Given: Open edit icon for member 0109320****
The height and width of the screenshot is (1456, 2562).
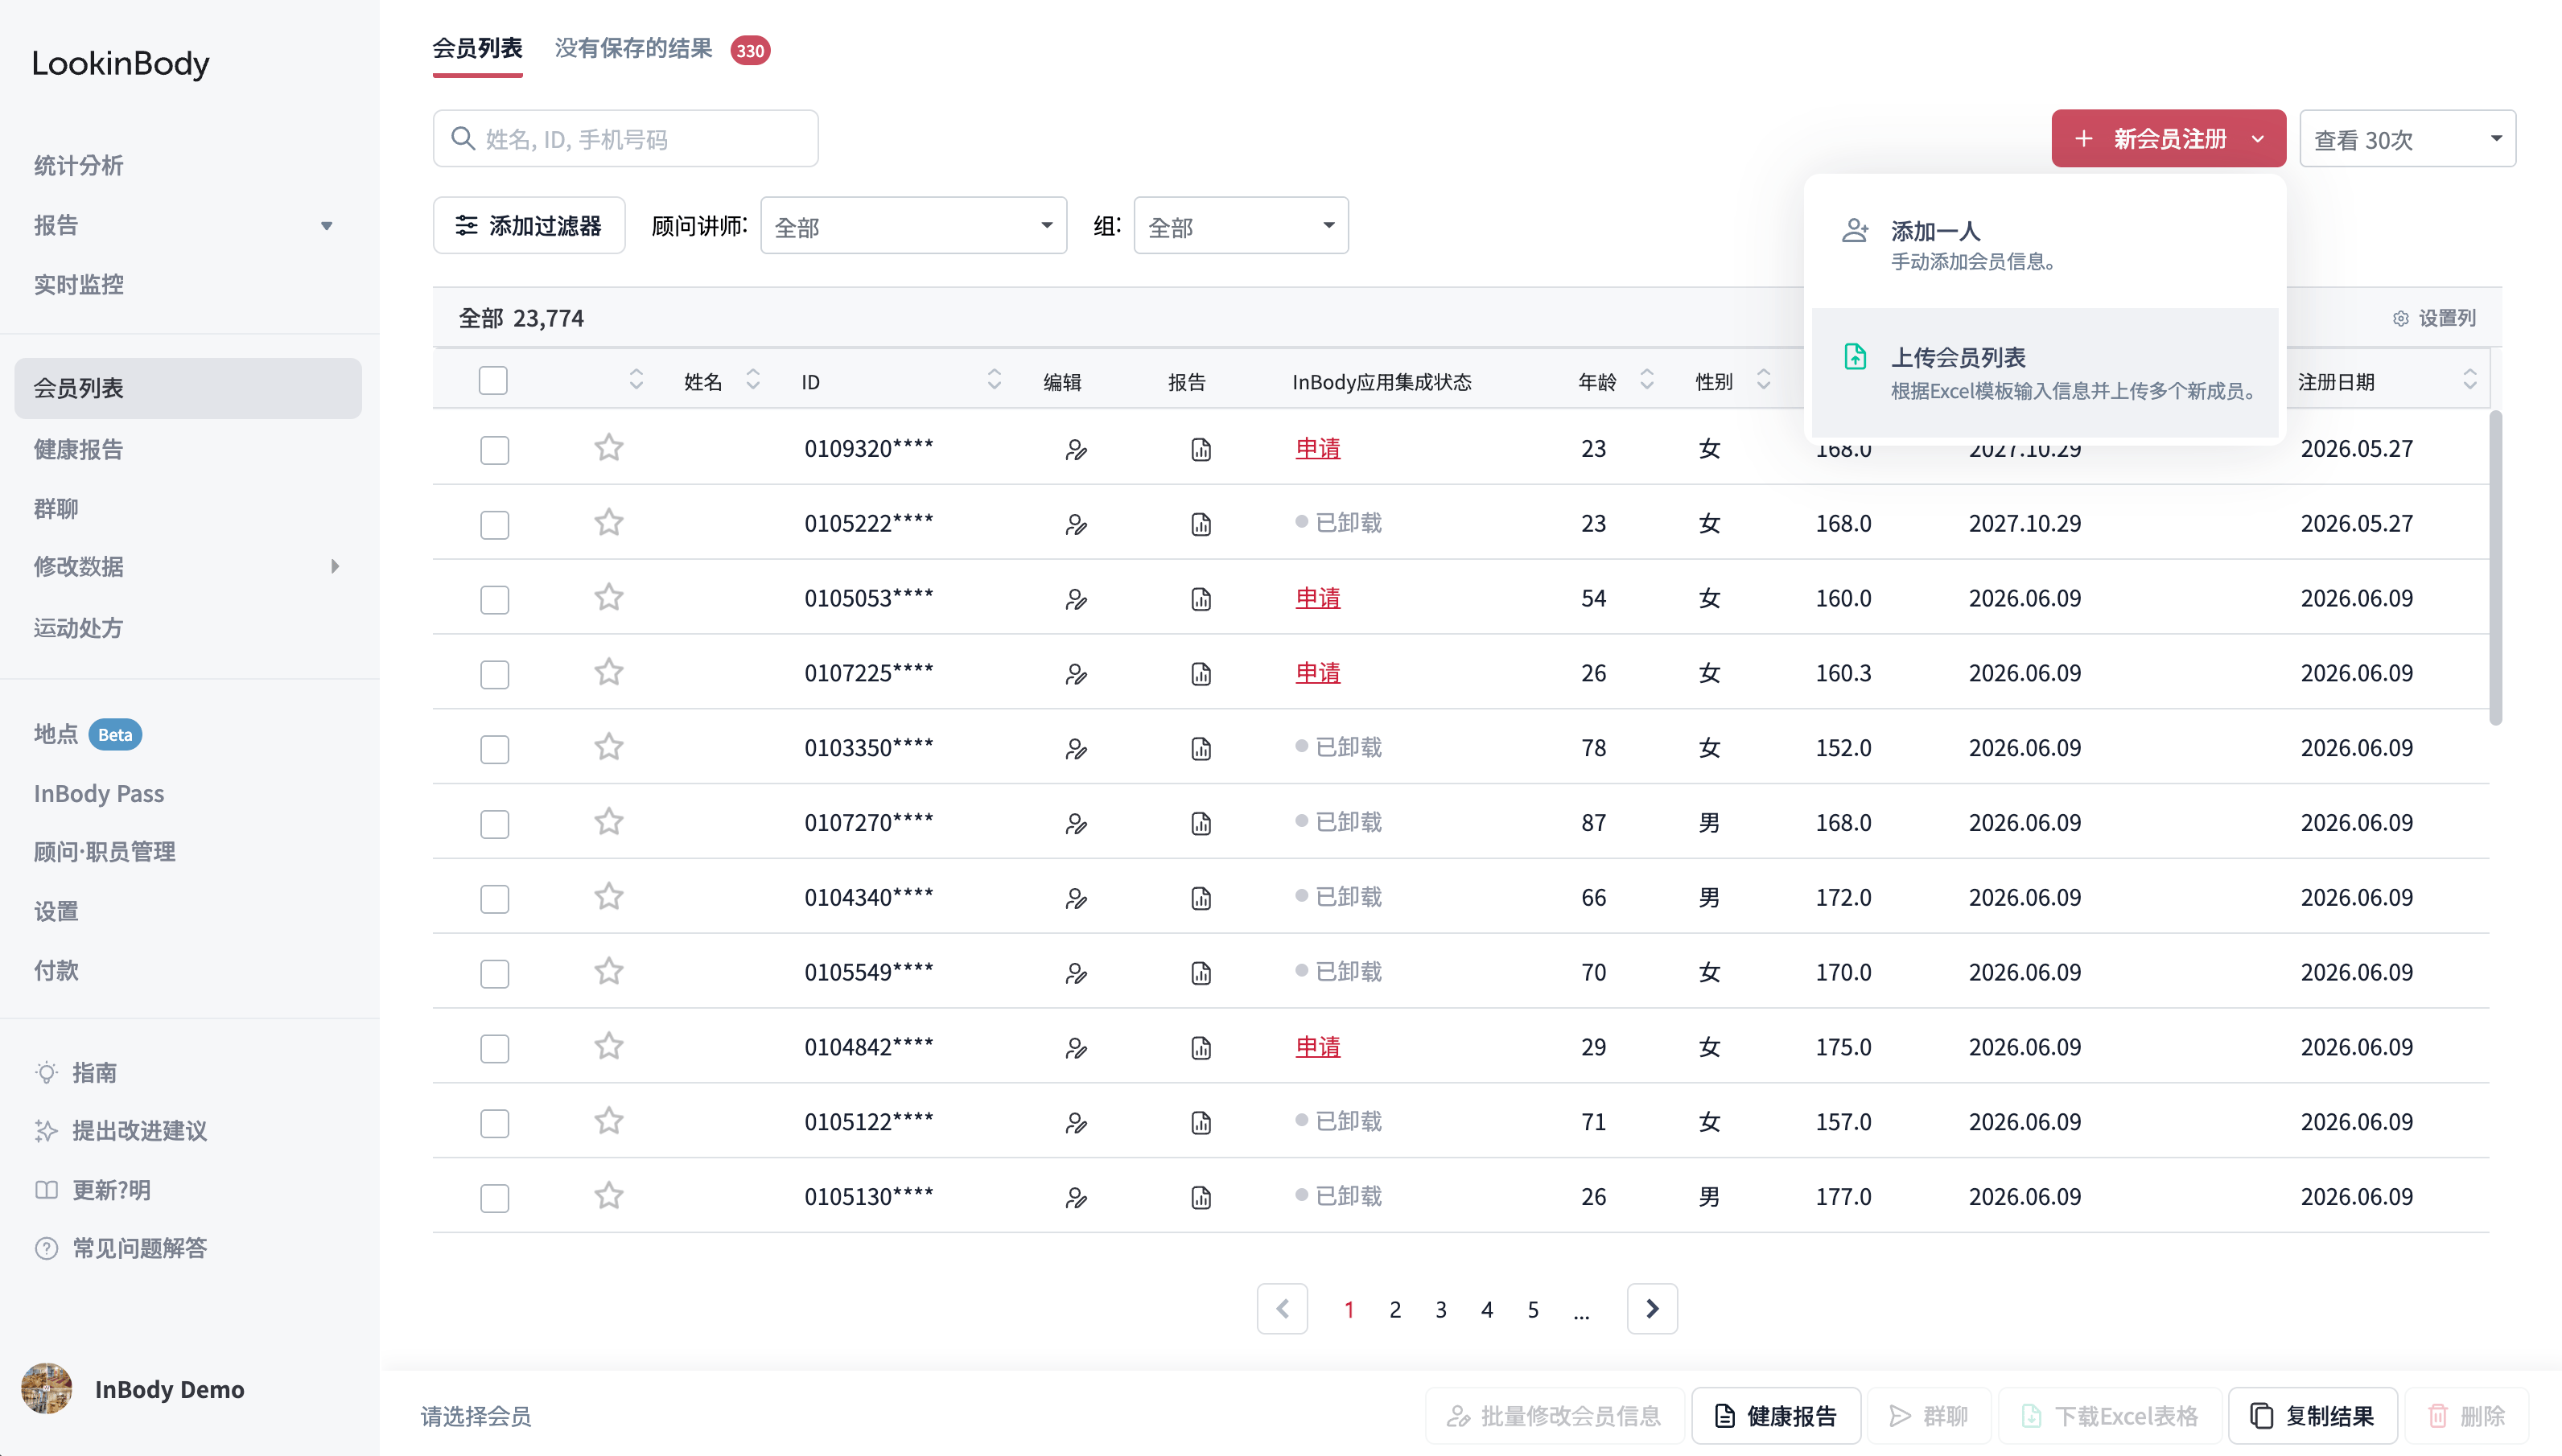Looking at the screenshot, I should (x=1076, y=449).
